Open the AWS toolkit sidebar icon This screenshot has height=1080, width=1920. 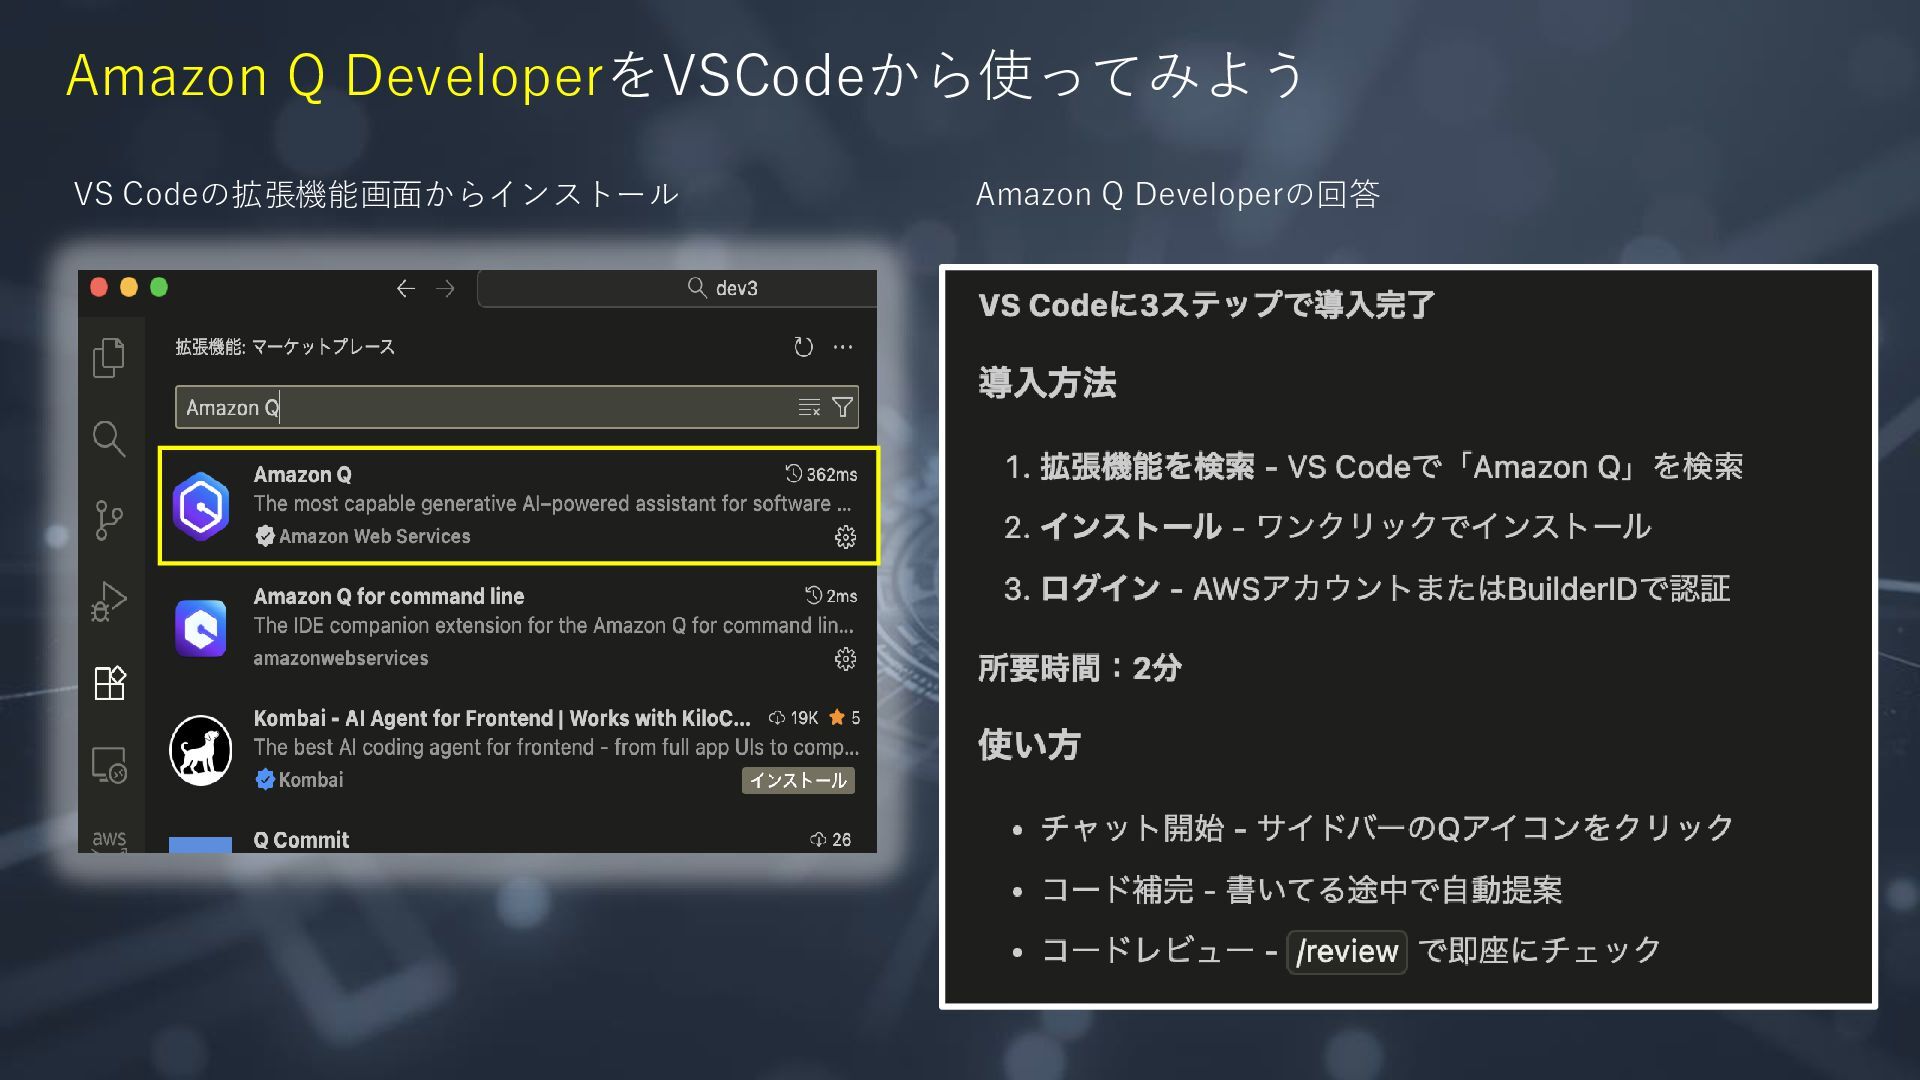[x=109, y=838]
